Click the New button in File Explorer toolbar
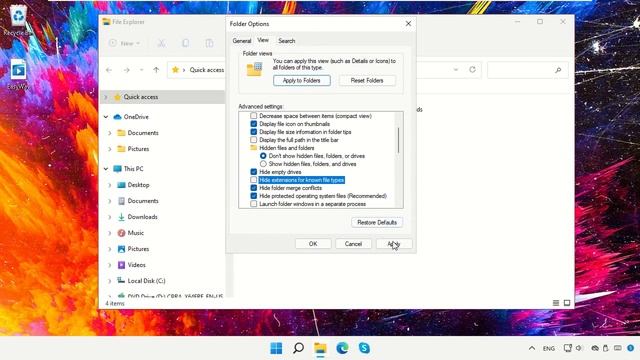Image resolution: width=640 pixels, height=360 pixels. click(125, 43)
